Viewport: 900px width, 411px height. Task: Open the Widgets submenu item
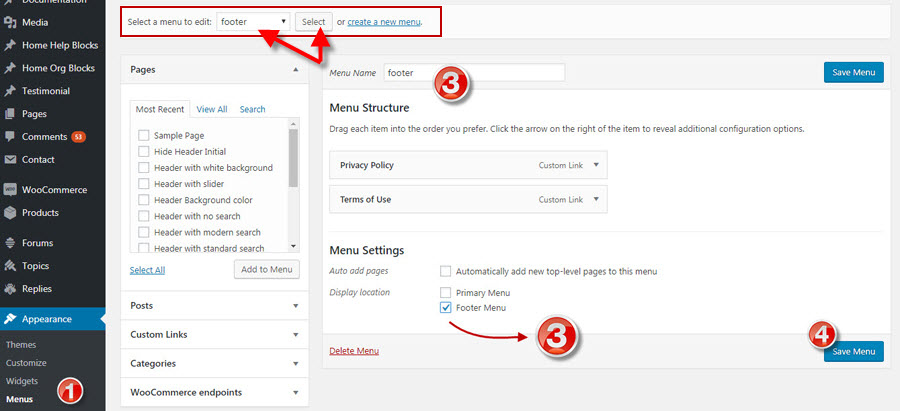click(x=21, y=381)
